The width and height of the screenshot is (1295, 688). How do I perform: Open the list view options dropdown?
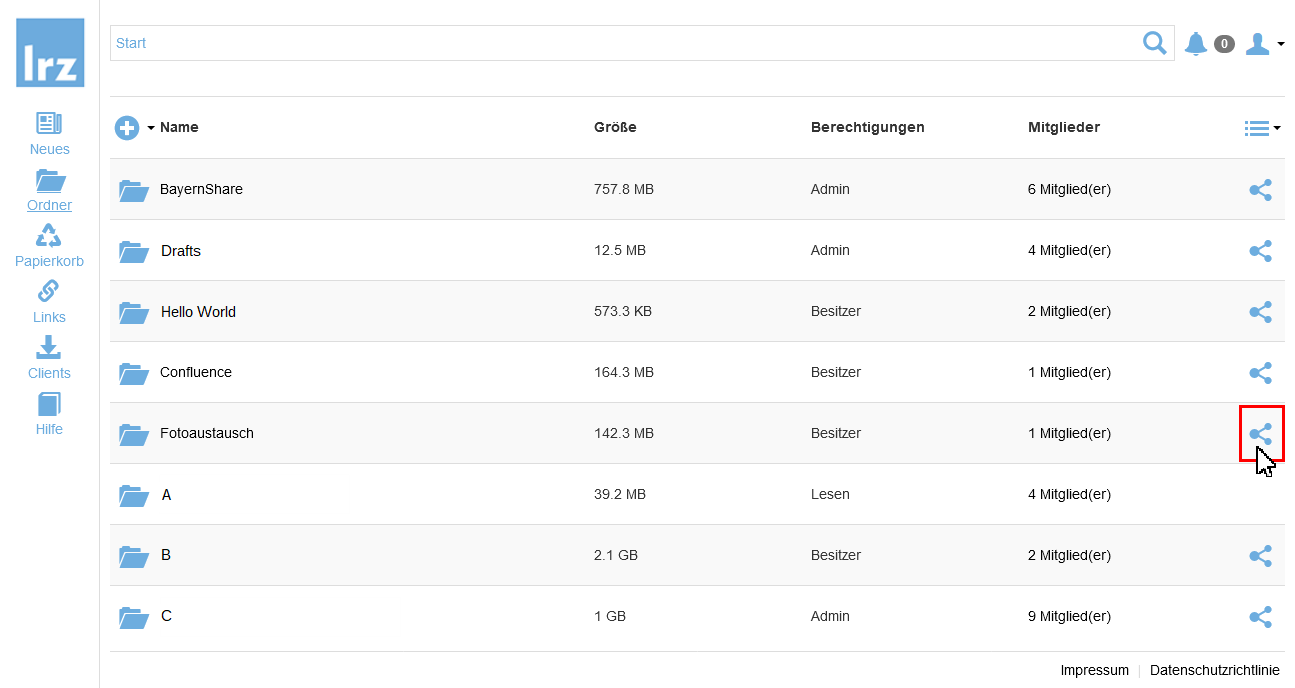point(1262,128)
